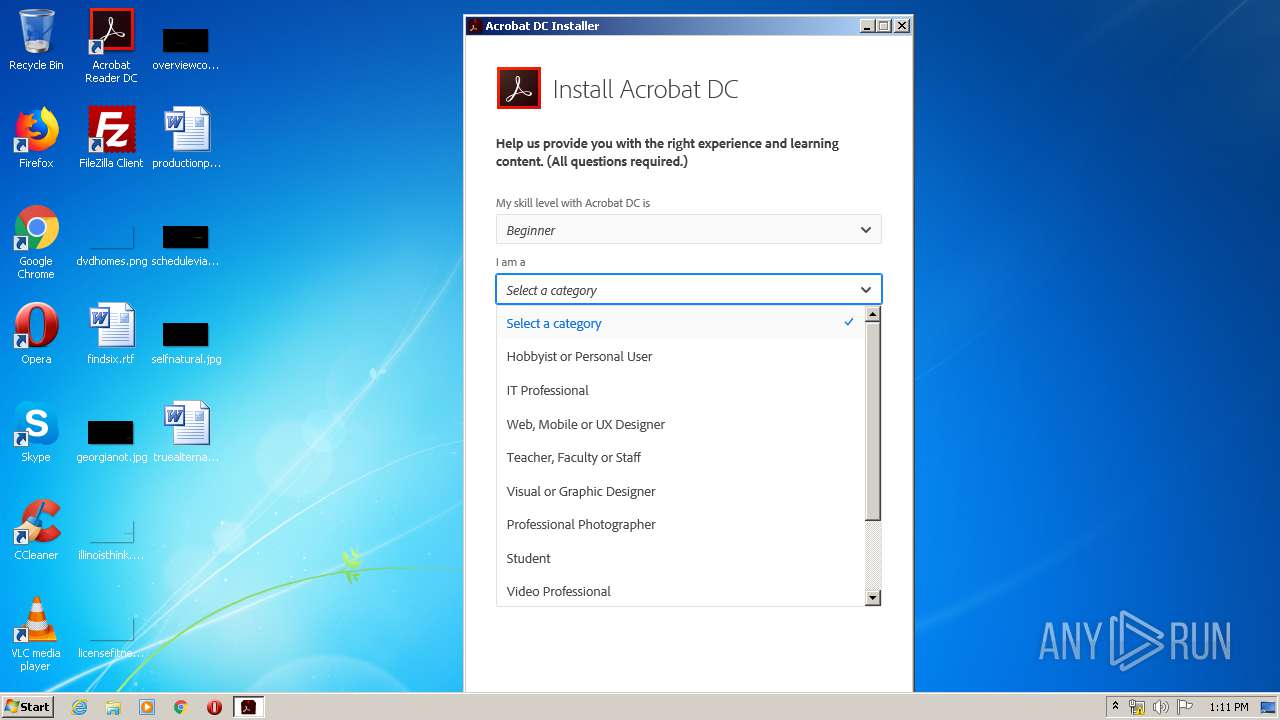Choose 'Select a category' option
Screen dimensions: 1280x720
(x=680, y=323)
